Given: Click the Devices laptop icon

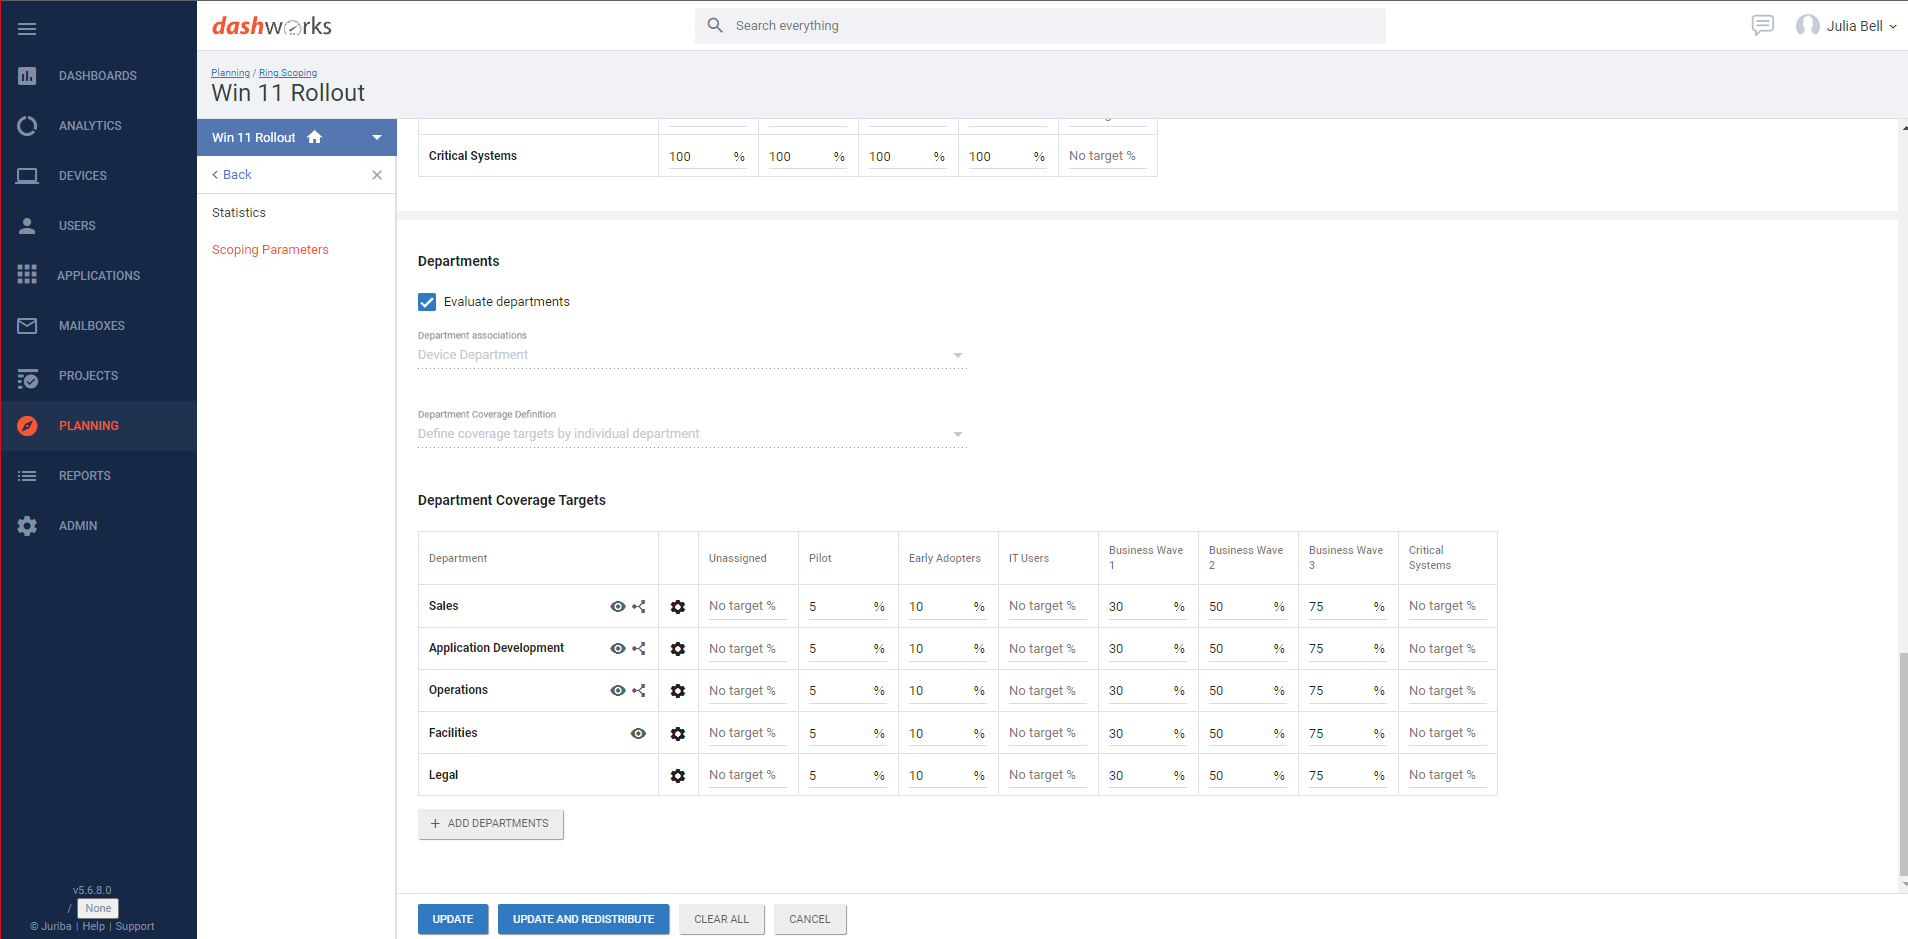Looking at the screenshot, I should [27, 176].
